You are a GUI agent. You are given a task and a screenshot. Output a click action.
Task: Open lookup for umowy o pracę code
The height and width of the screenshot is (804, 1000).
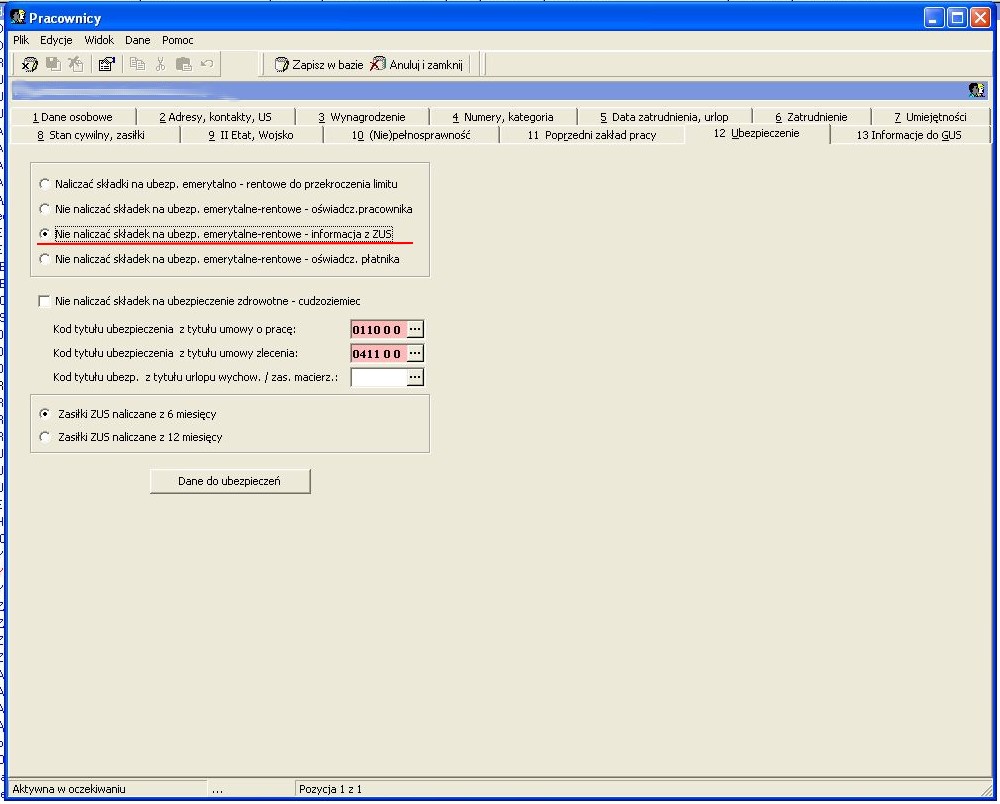415,329
